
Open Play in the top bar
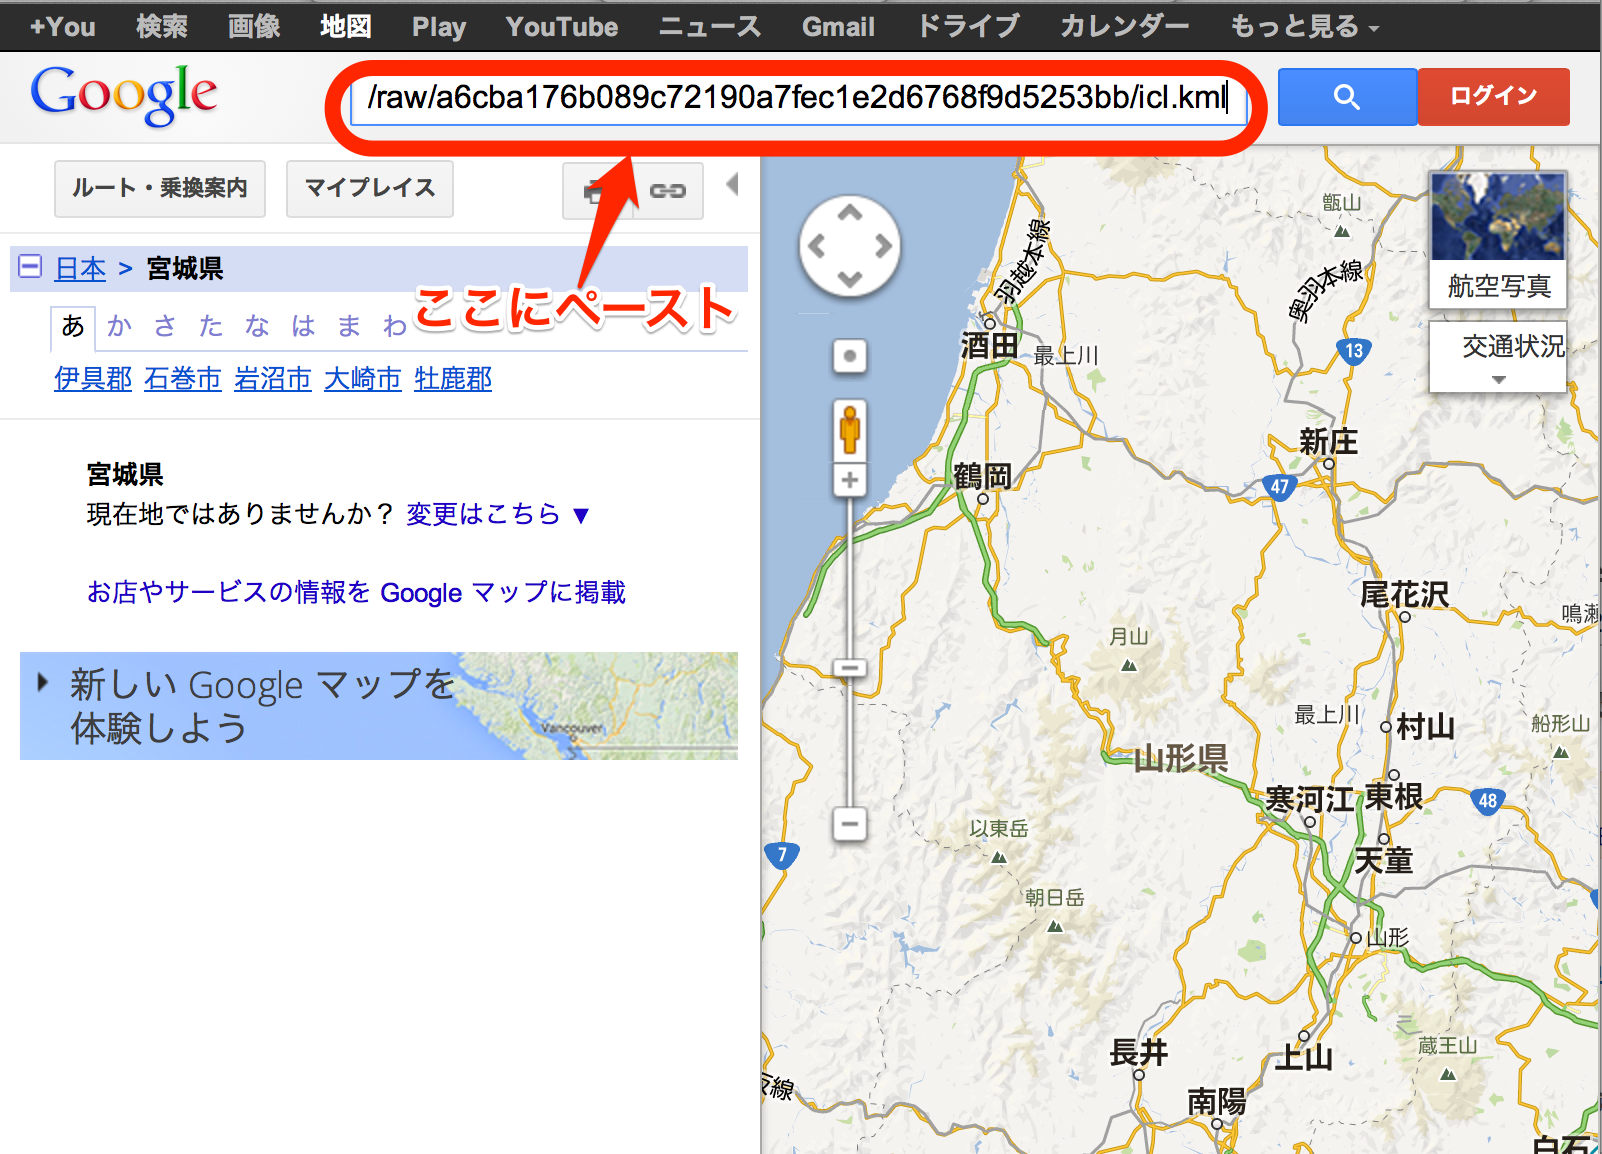click(439, 27)
